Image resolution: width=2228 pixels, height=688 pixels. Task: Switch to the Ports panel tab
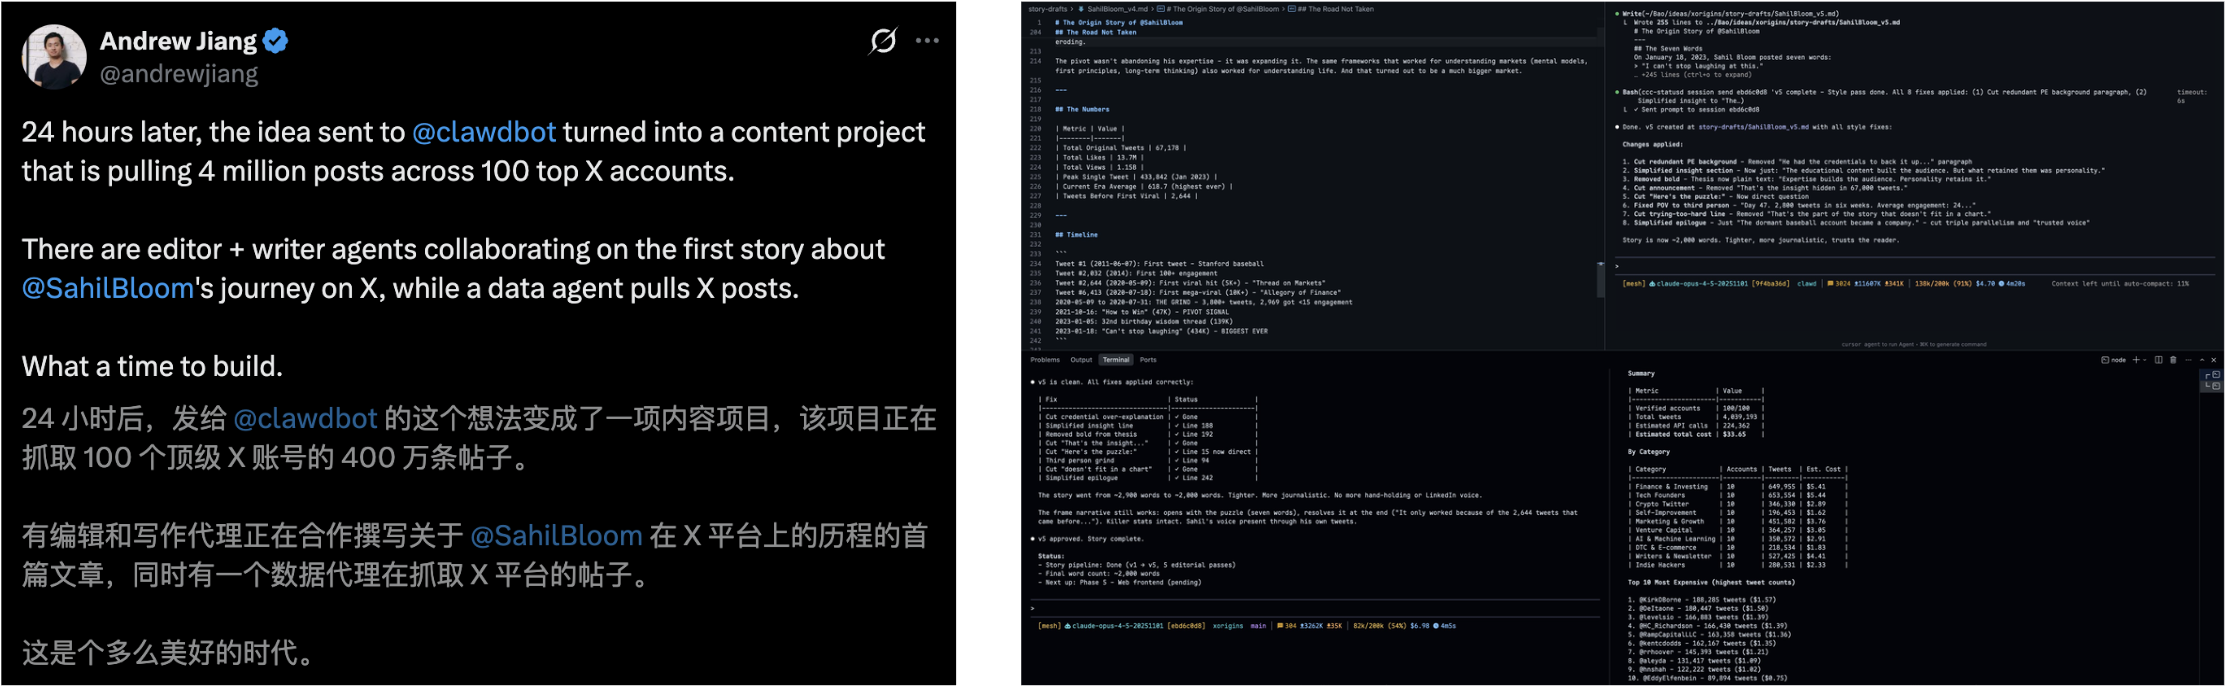click(x=1148, y=360)
